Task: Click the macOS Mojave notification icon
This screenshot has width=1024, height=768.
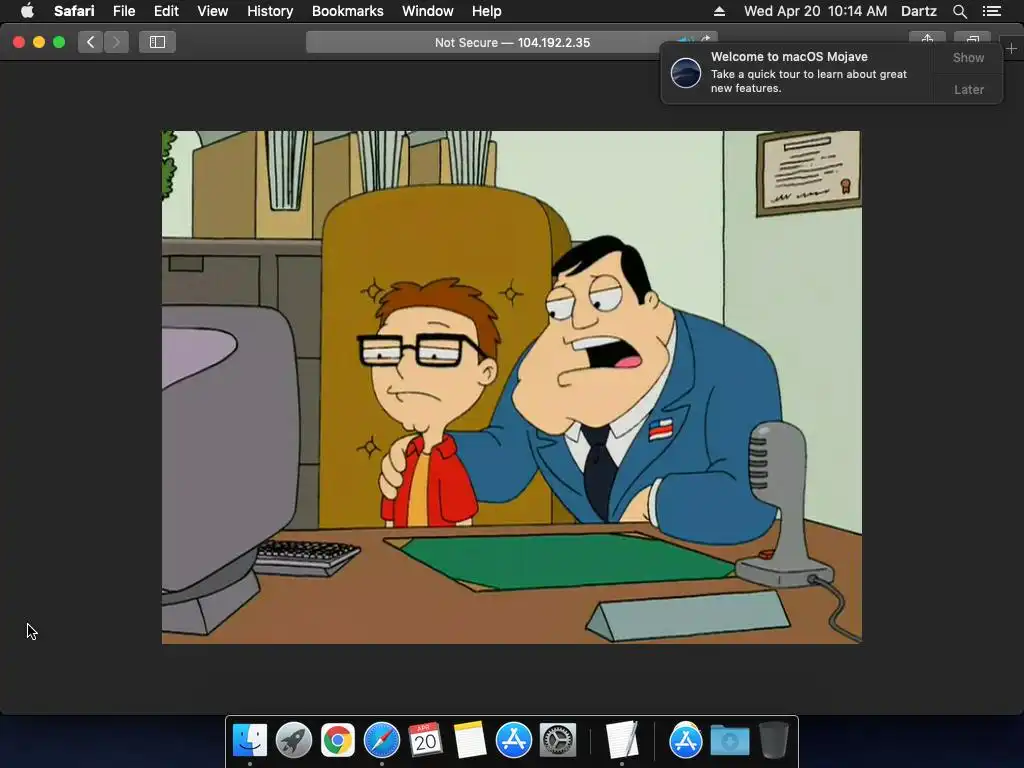Action: [686, 72]
